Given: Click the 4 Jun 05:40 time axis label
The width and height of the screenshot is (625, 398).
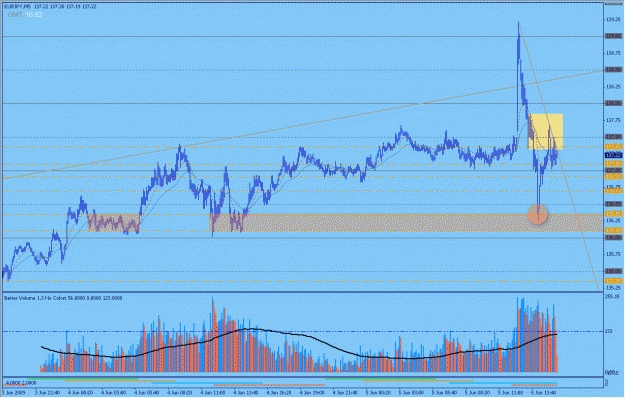Looking at the screenshot, I should point(148,392).
